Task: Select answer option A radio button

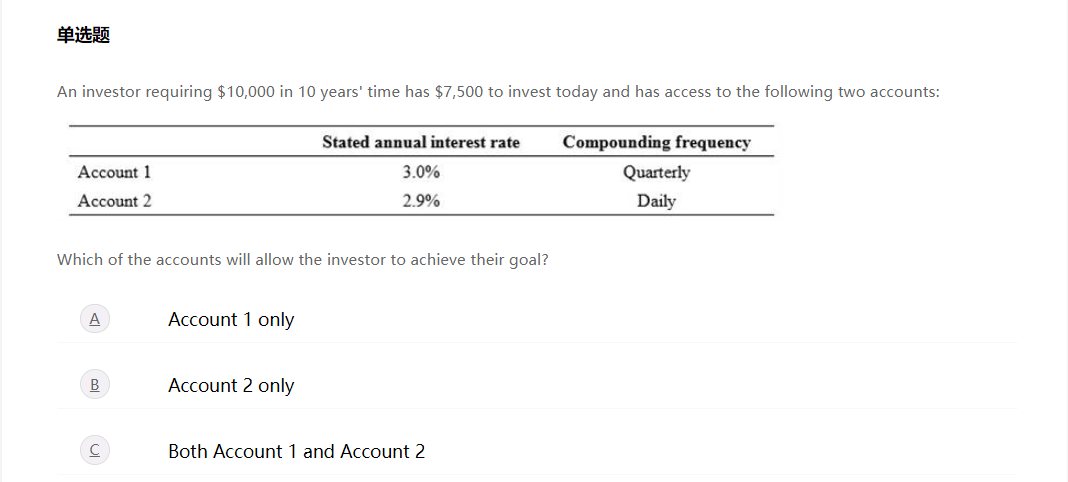Action: tap(95, 319)
